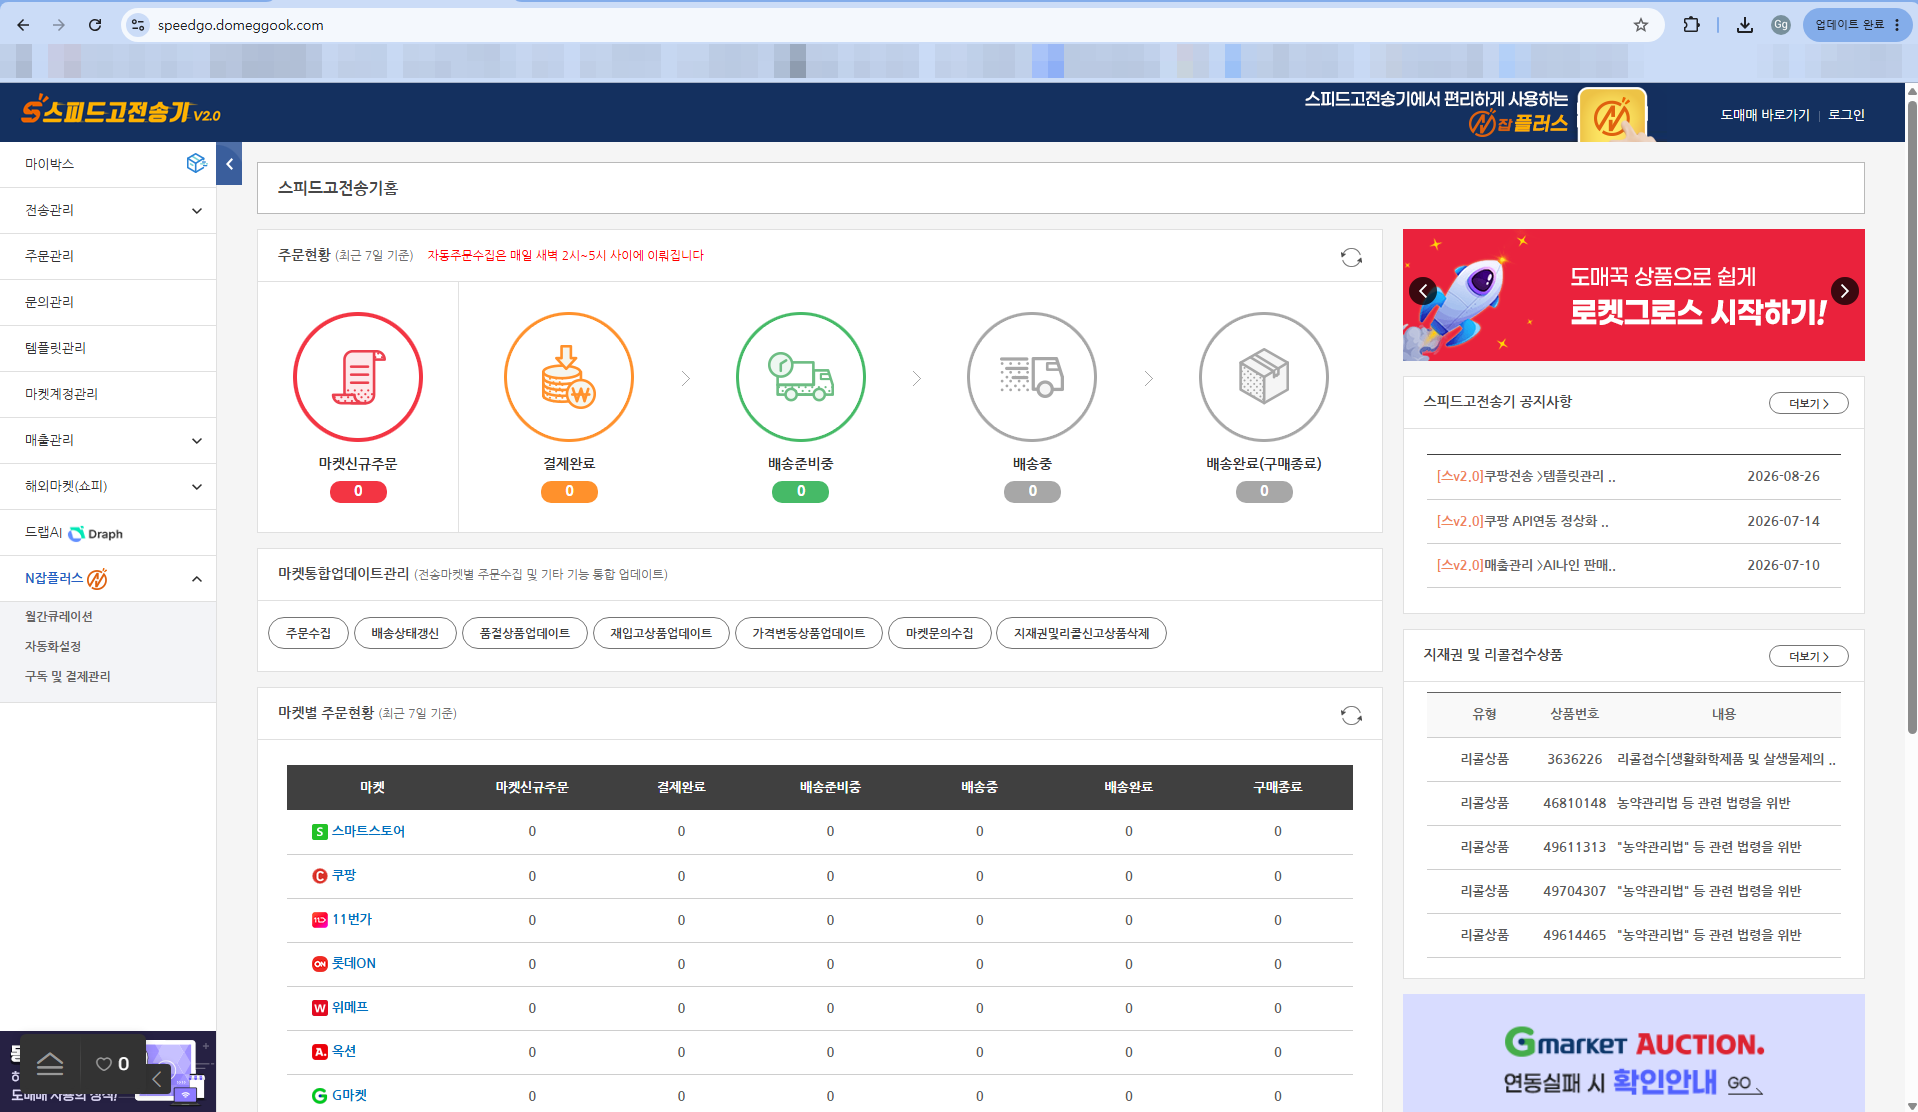Click the 배송준비중 truck icon
The height and width of the screenshot is (1112, 1918).
(x=801, y=377)
